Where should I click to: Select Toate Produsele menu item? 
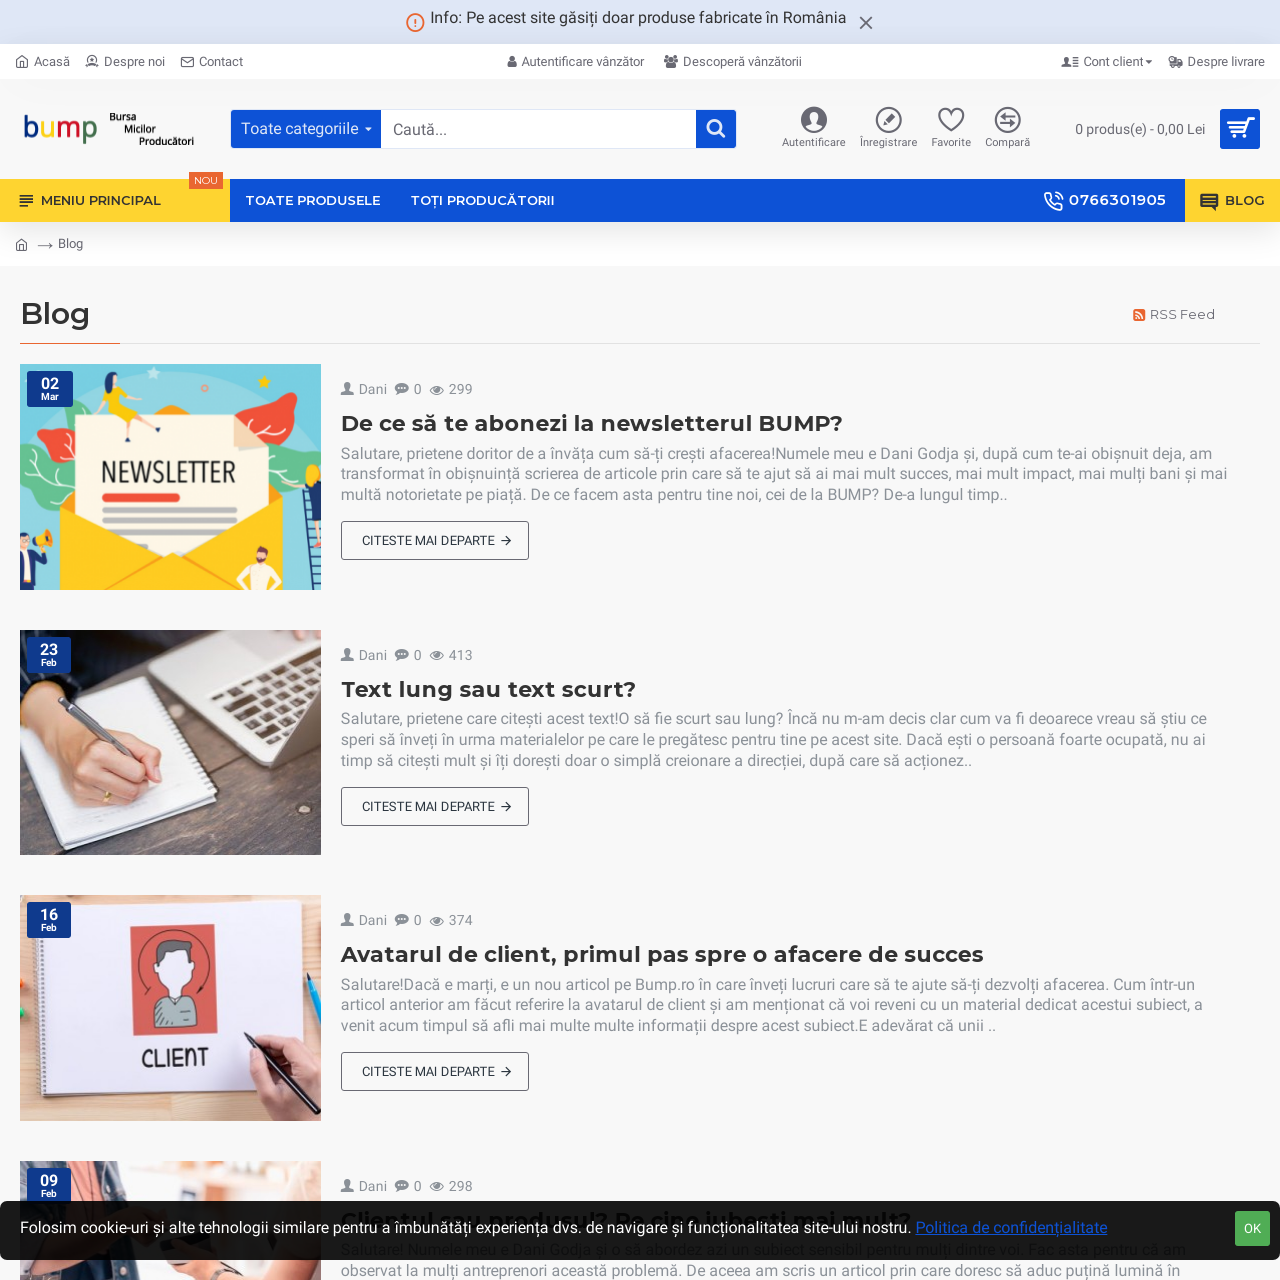point(313,201)
